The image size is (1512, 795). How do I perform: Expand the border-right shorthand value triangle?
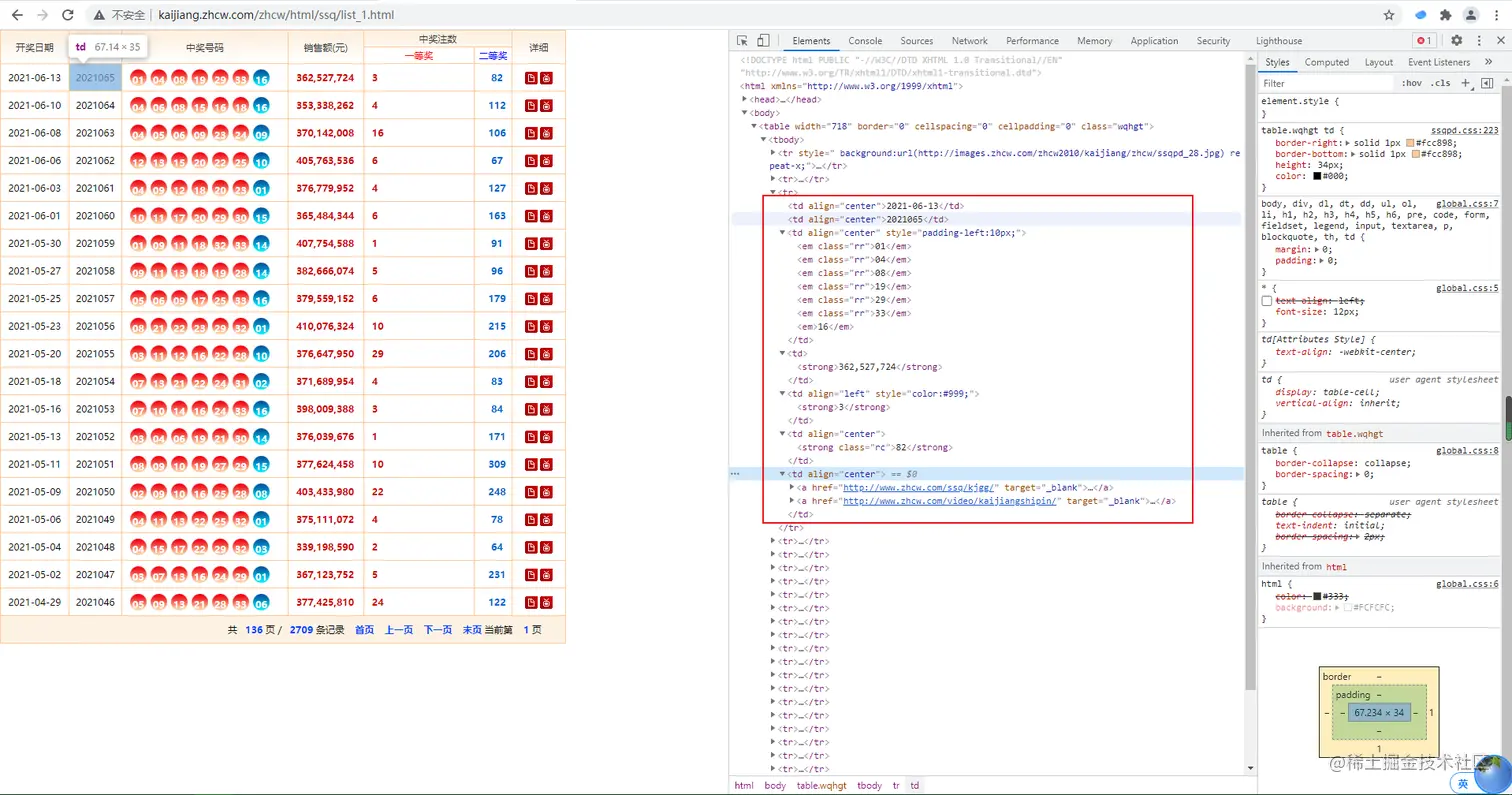(x=1349, y=143)
